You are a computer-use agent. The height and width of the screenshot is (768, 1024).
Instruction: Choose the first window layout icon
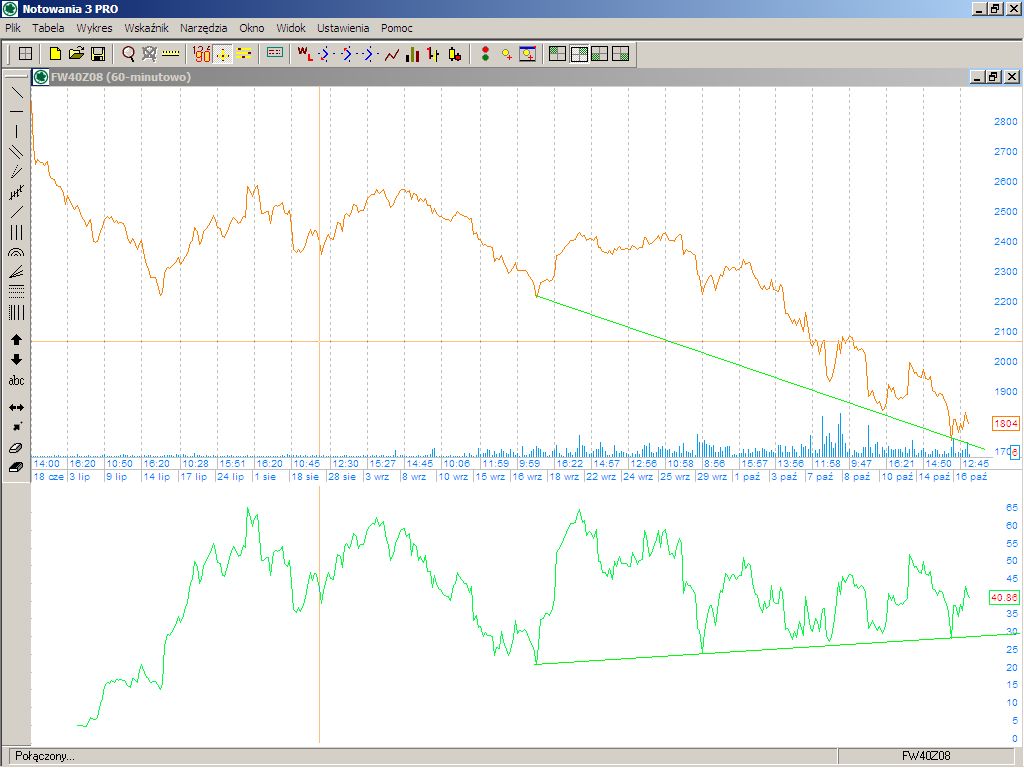click(557, 54)
